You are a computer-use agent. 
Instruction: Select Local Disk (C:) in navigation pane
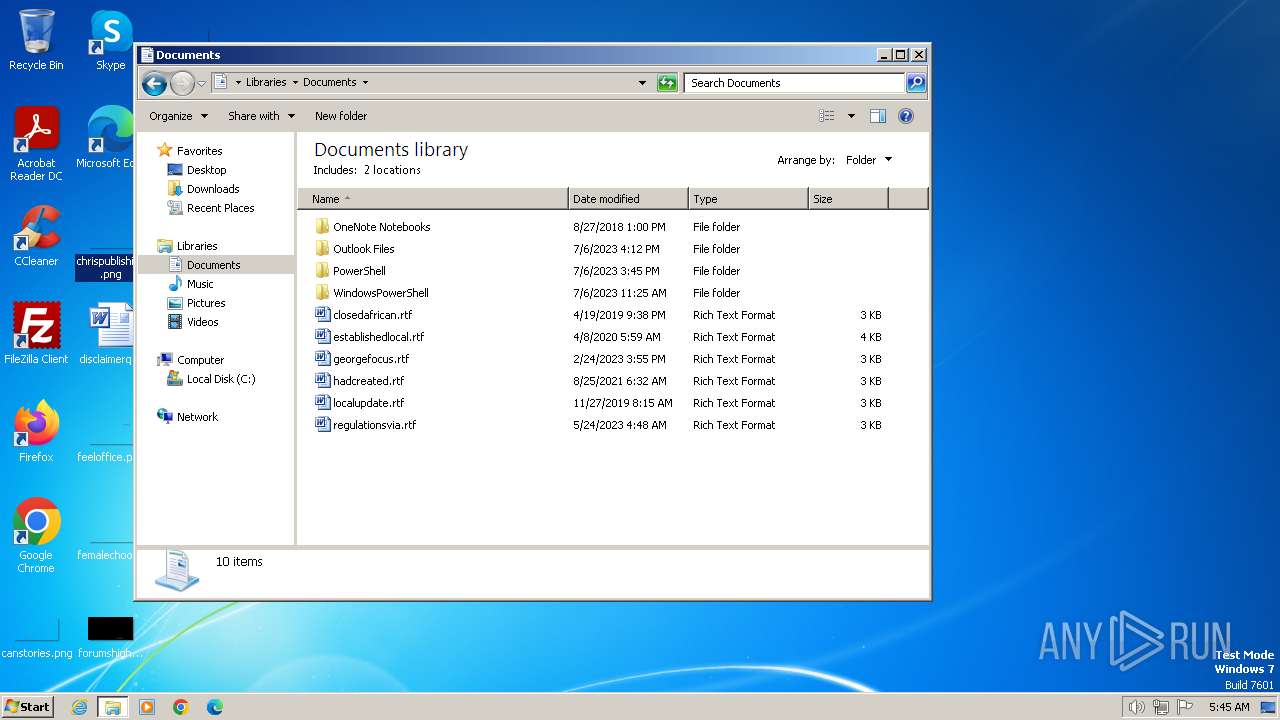pos(221,379)
